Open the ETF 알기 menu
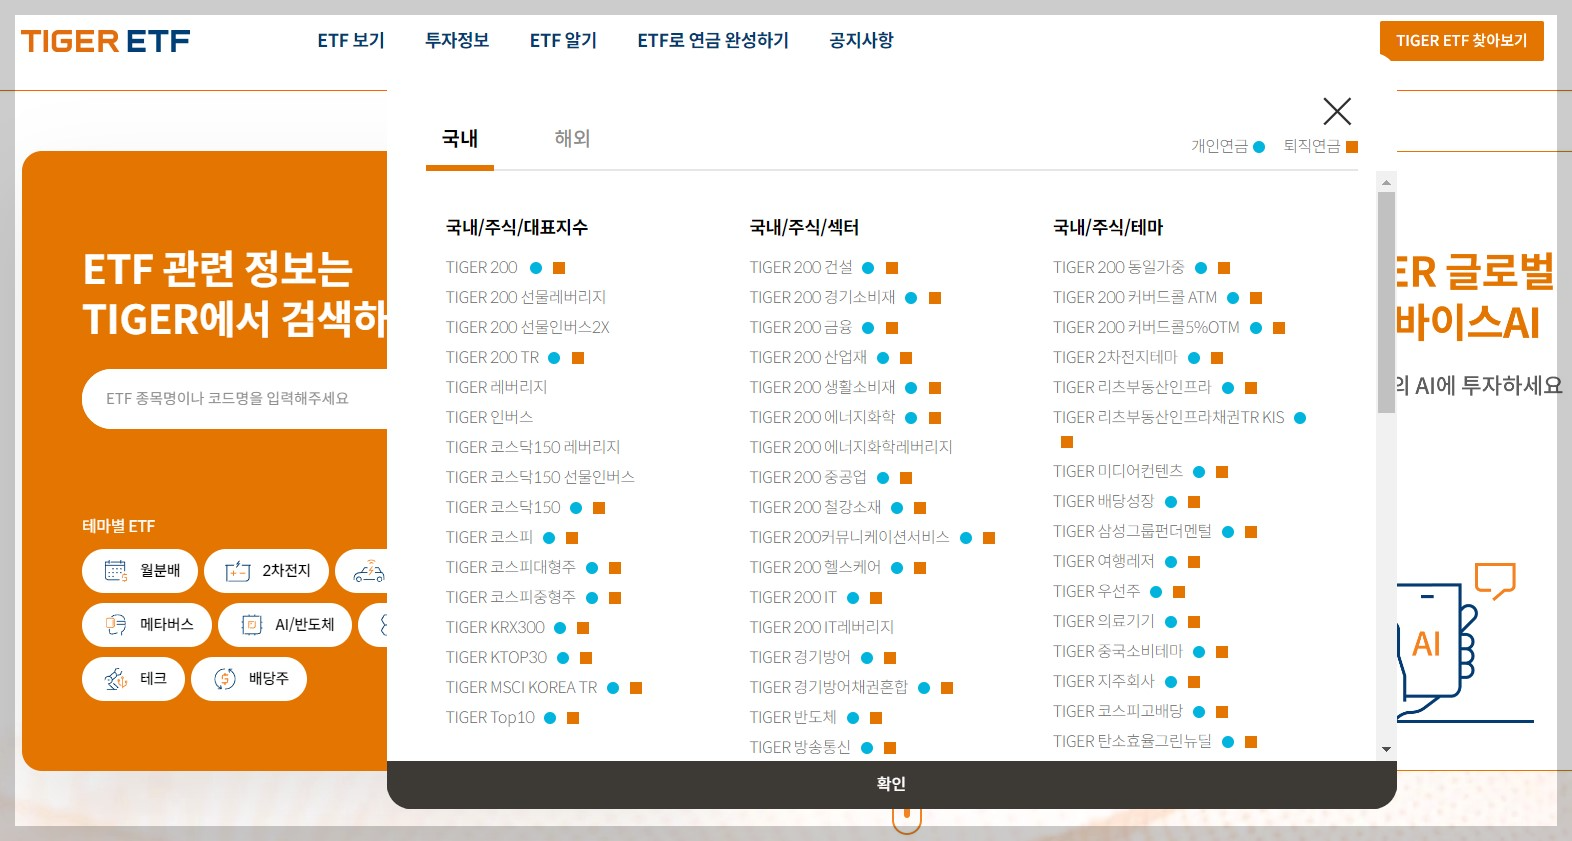1572x841 pixels. pyautogui.click(x=563, y=40)
